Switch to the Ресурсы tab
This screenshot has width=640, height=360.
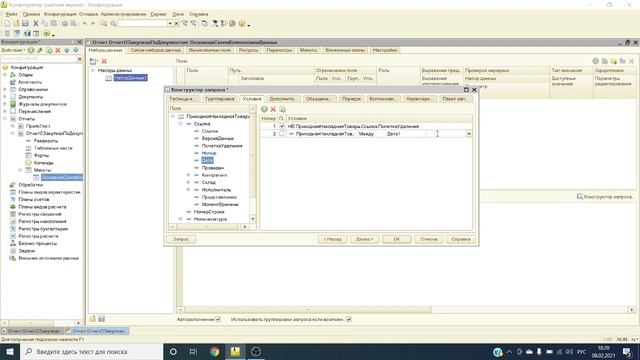pos(248,50)
